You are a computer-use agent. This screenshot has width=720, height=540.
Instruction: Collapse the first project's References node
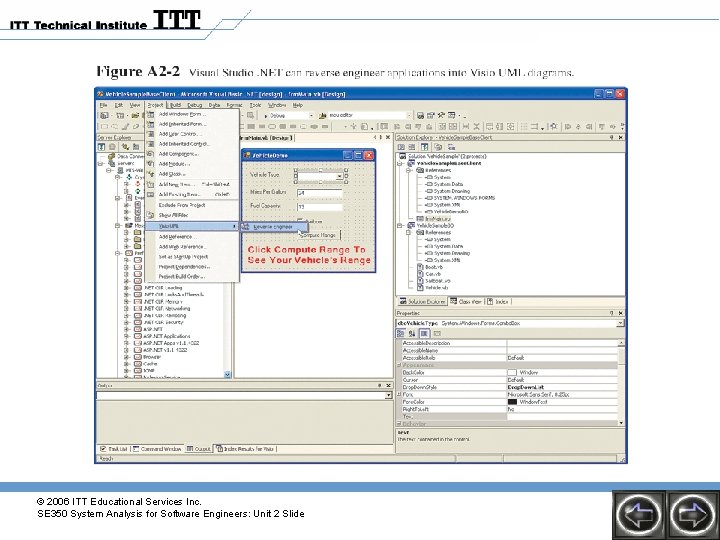408,170
